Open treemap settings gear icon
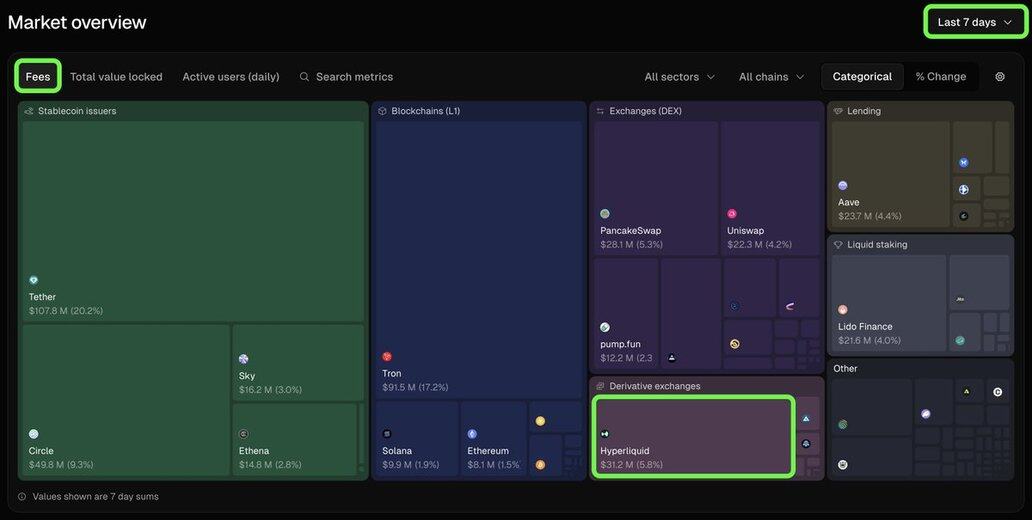This screenshot has height=520, width=1032. (1000, 76)
